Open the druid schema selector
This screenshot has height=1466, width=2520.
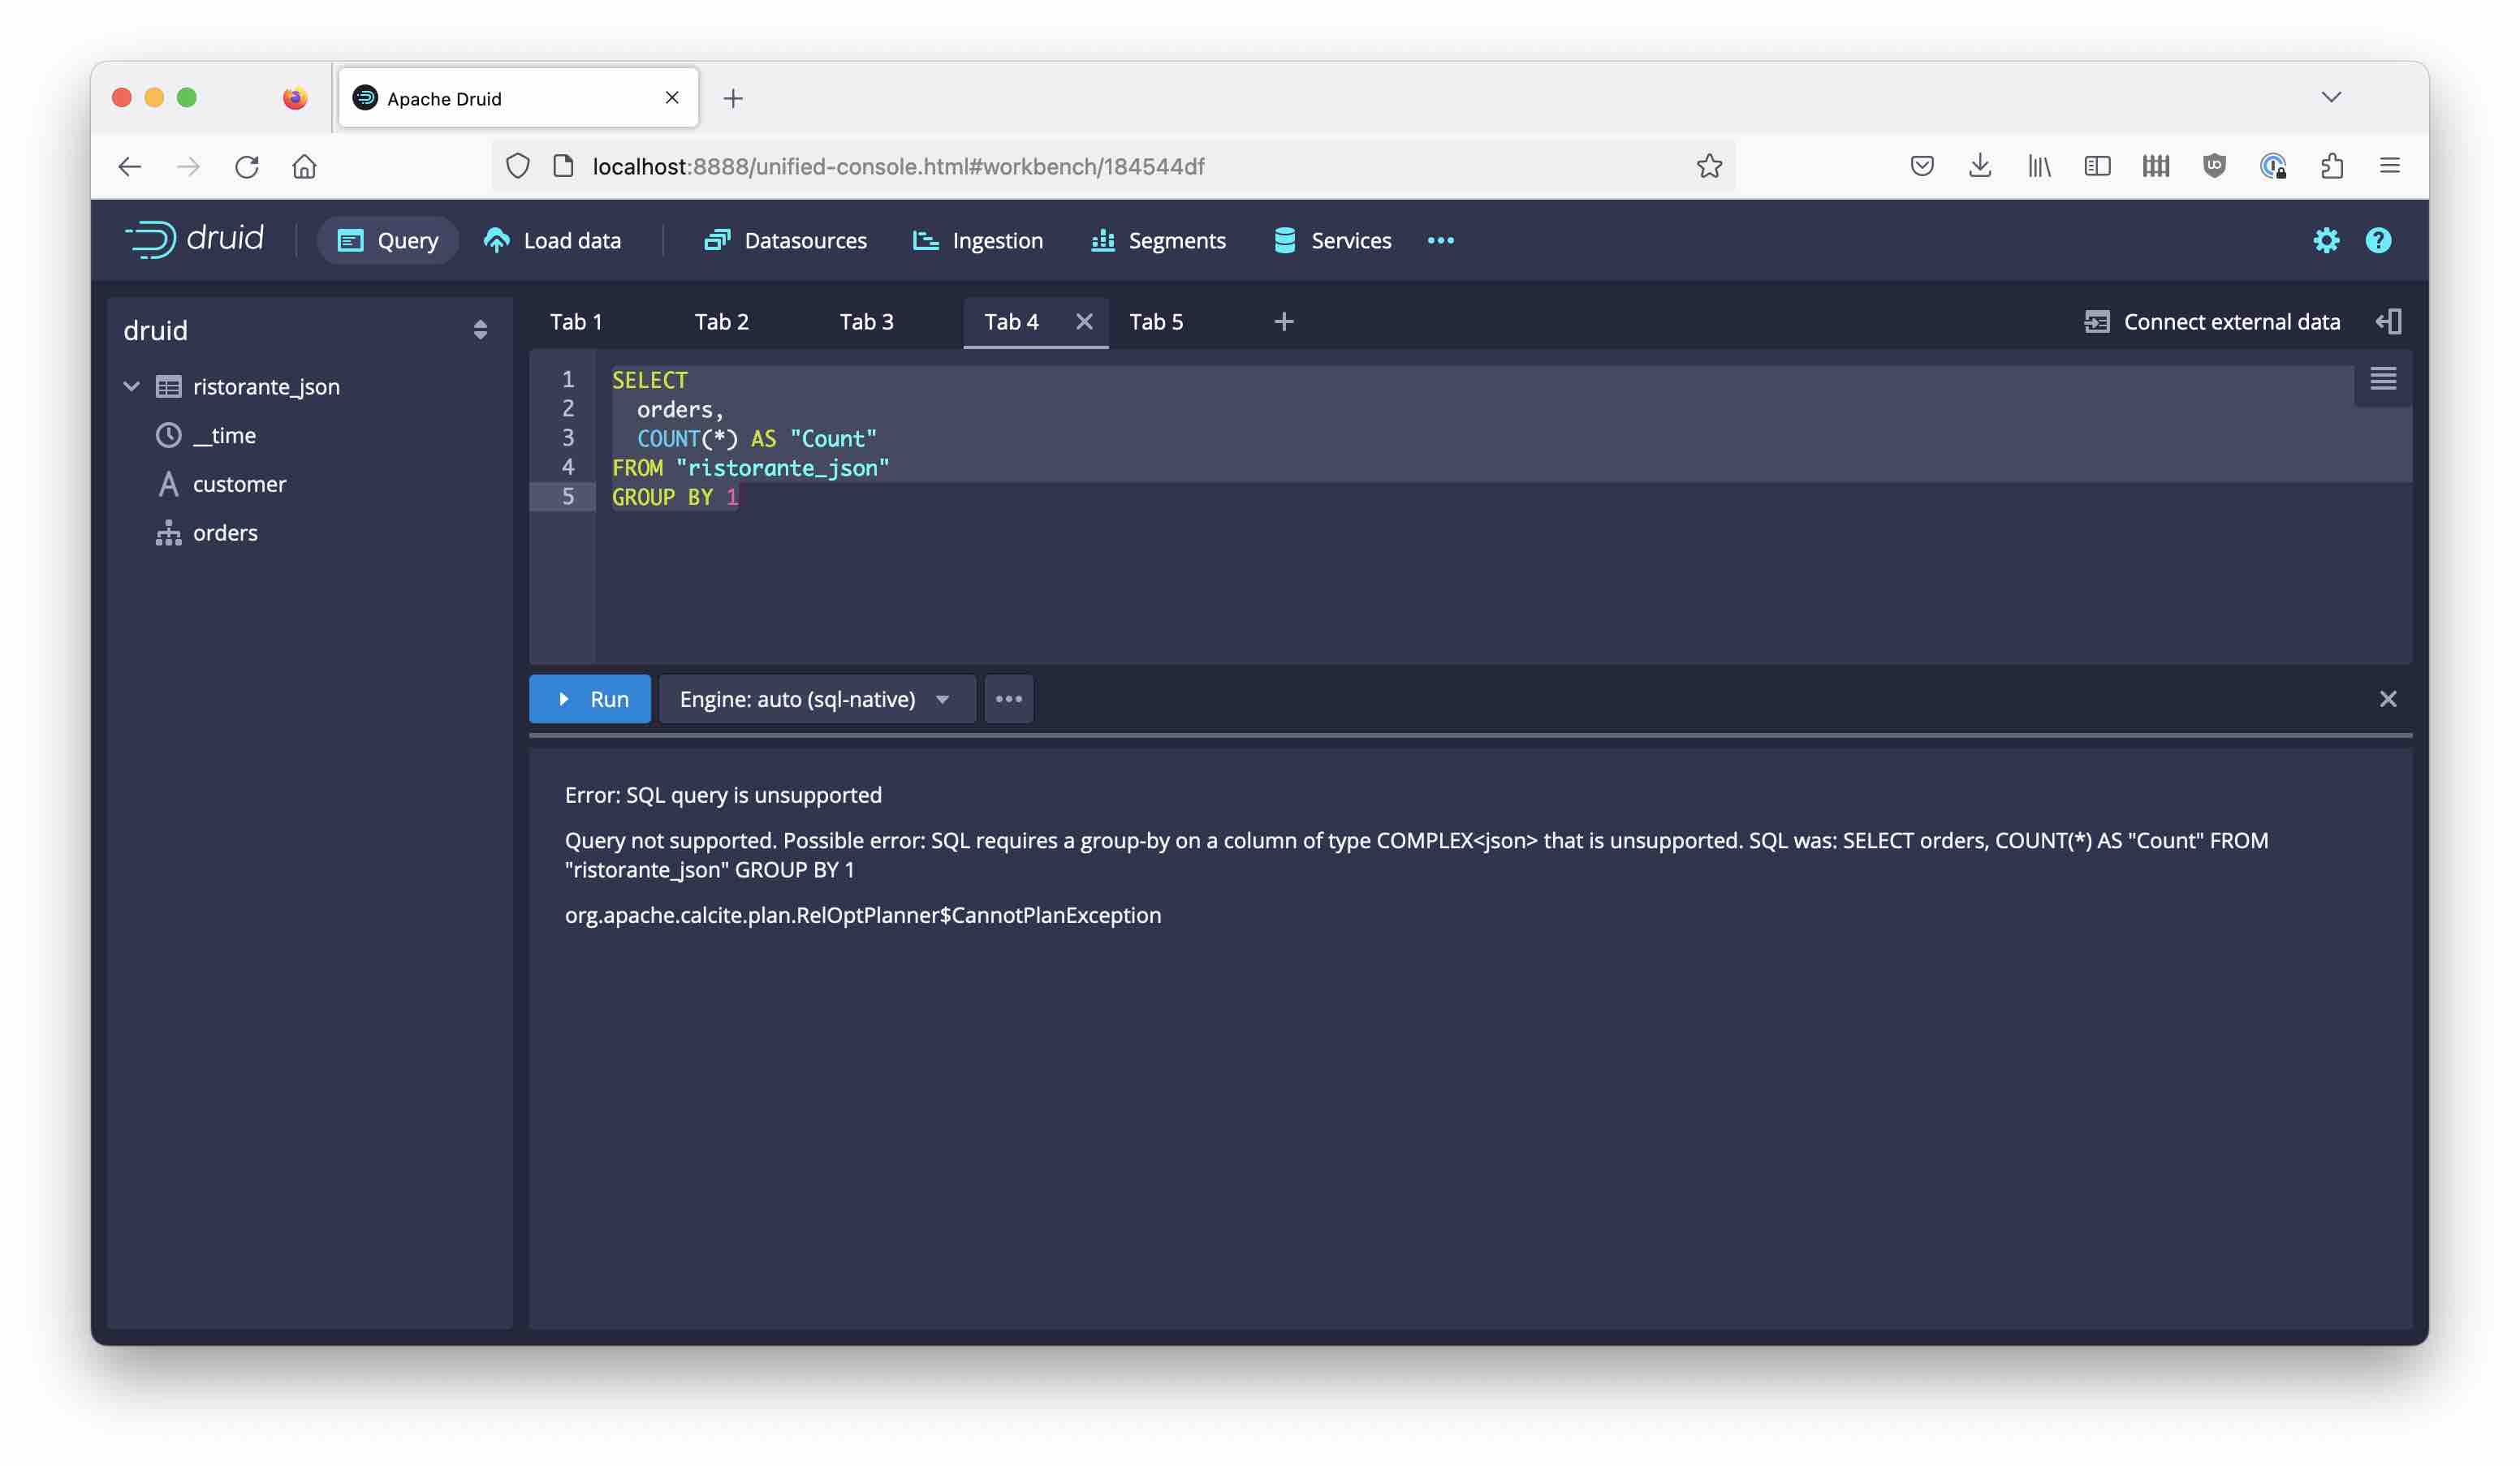pyautogui.click(x=480, y=330)
